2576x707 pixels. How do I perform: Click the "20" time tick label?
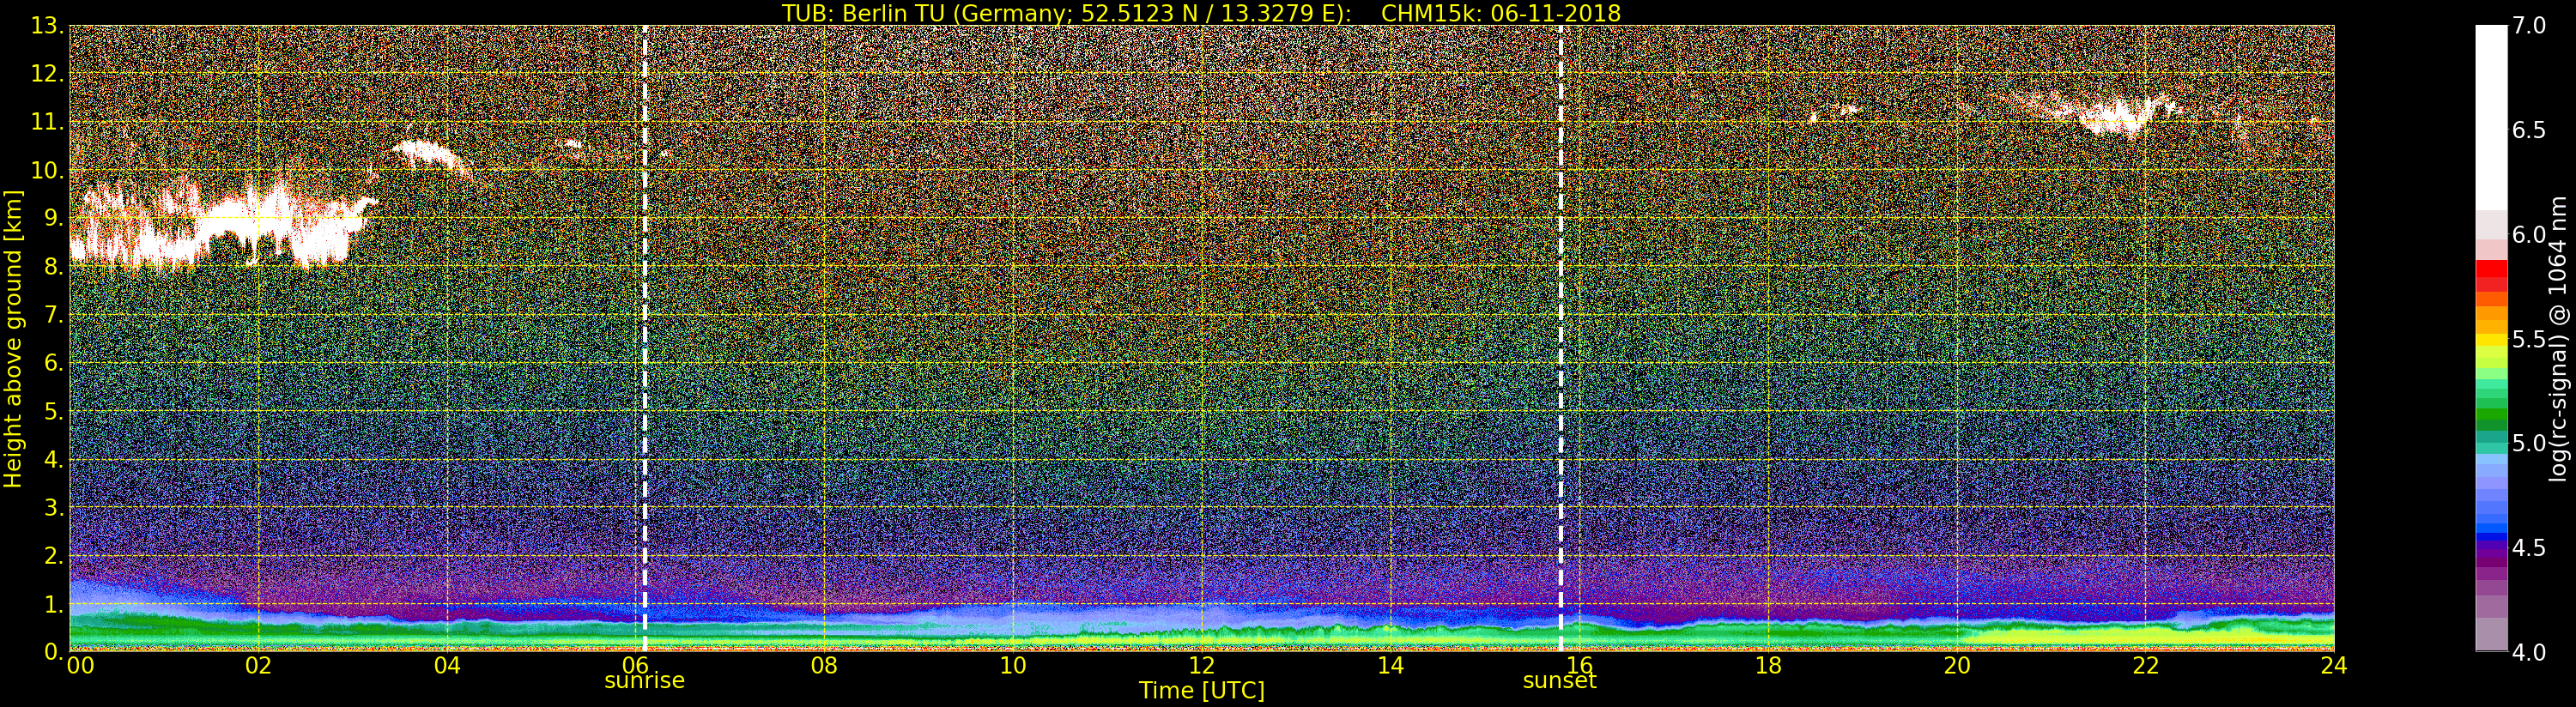click(x=1956, y=665)
